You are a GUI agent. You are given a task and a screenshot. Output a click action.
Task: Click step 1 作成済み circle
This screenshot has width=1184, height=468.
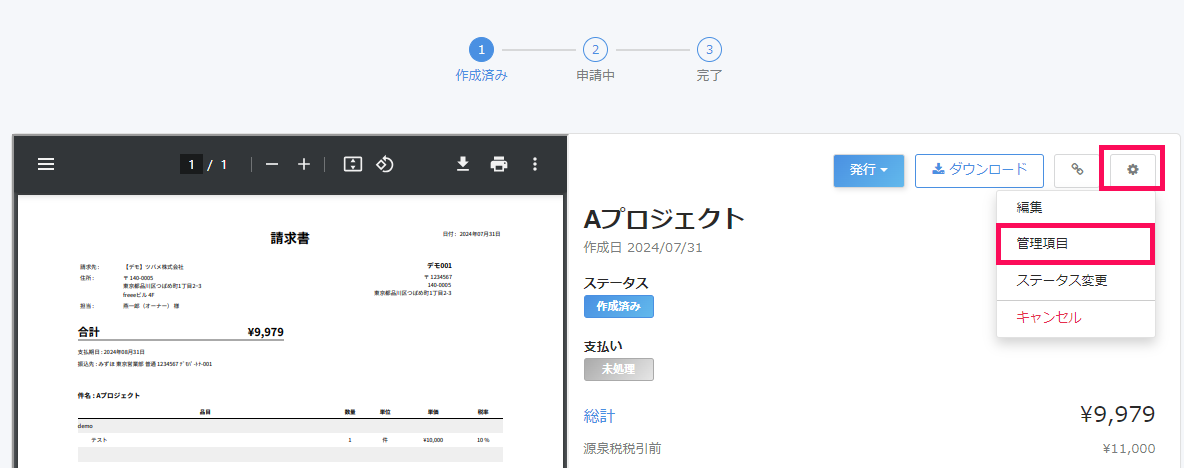[x=481, y=51]
